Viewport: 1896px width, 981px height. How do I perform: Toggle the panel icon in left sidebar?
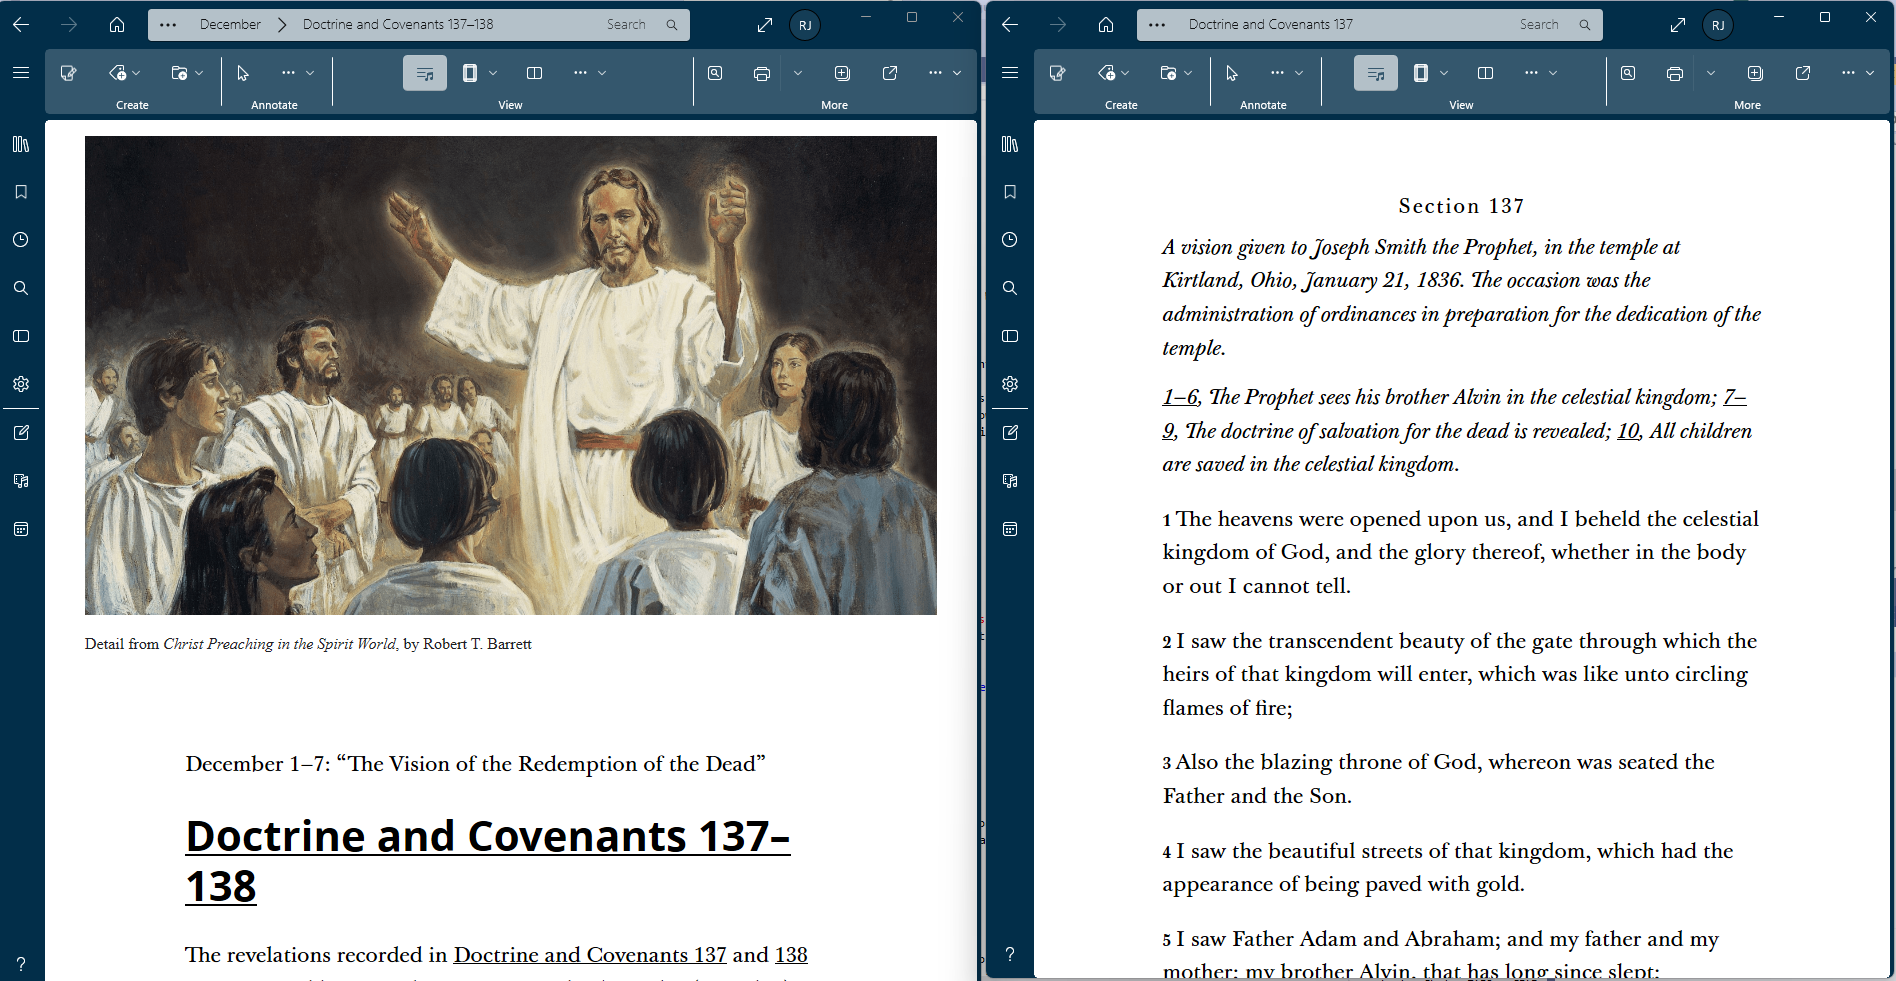pos(21,336)
